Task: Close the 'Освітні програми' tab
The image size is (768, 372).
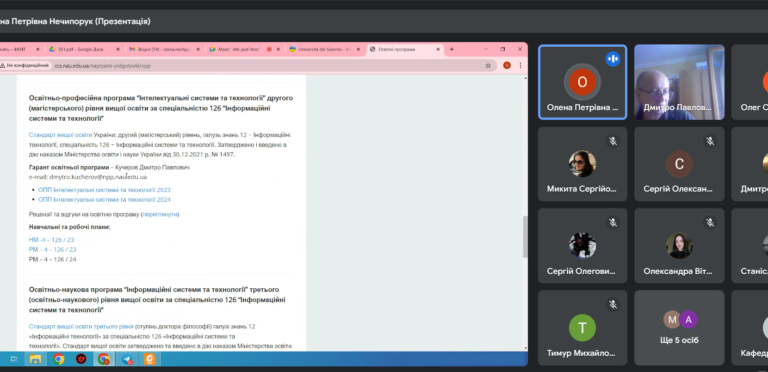Action: 438,49
